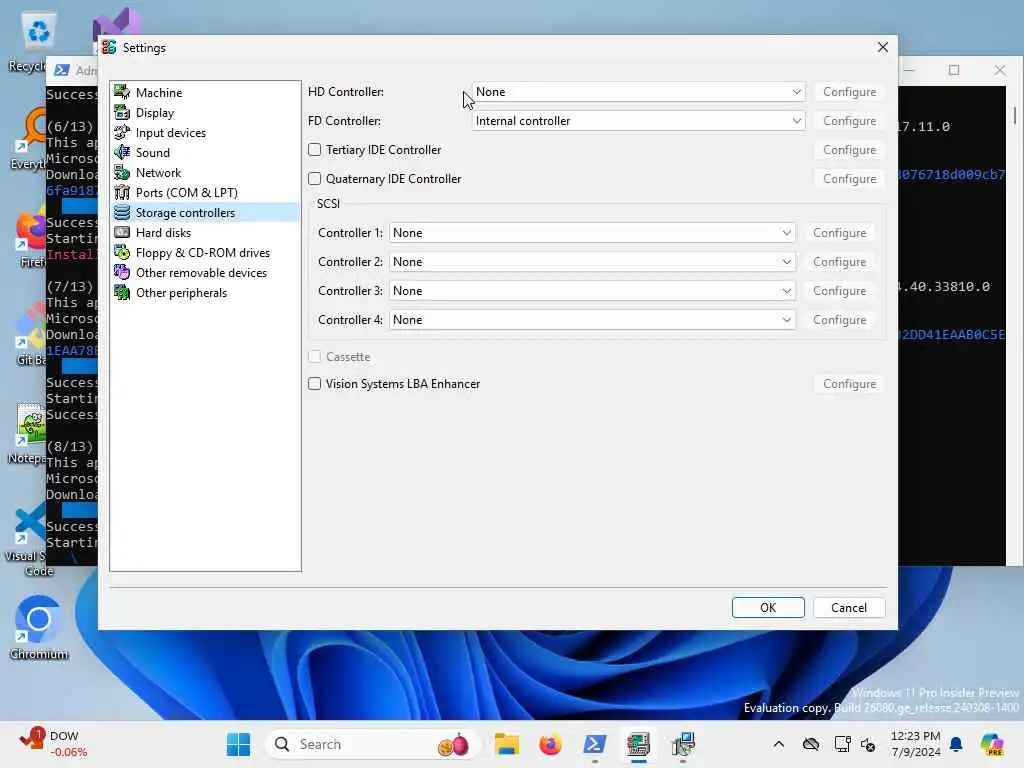
Task: Enable Quaternary IDE Controller checkbox
Action: (315, 178)
